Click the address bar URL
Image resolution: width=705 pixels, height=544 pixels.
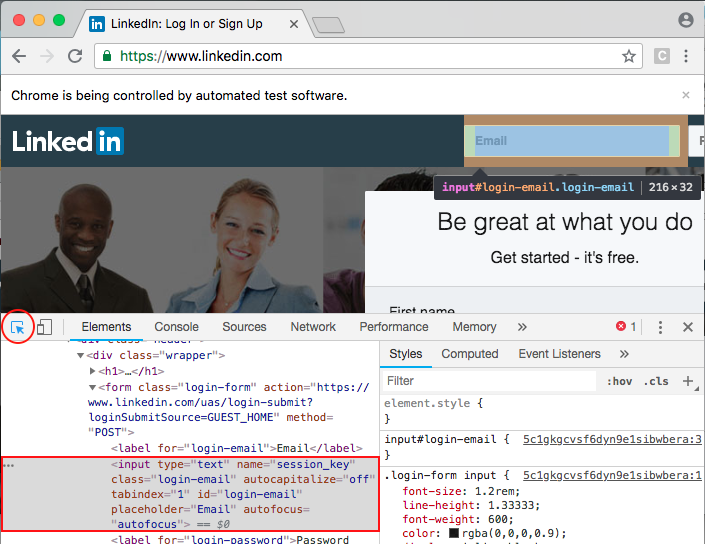[201, 56]
